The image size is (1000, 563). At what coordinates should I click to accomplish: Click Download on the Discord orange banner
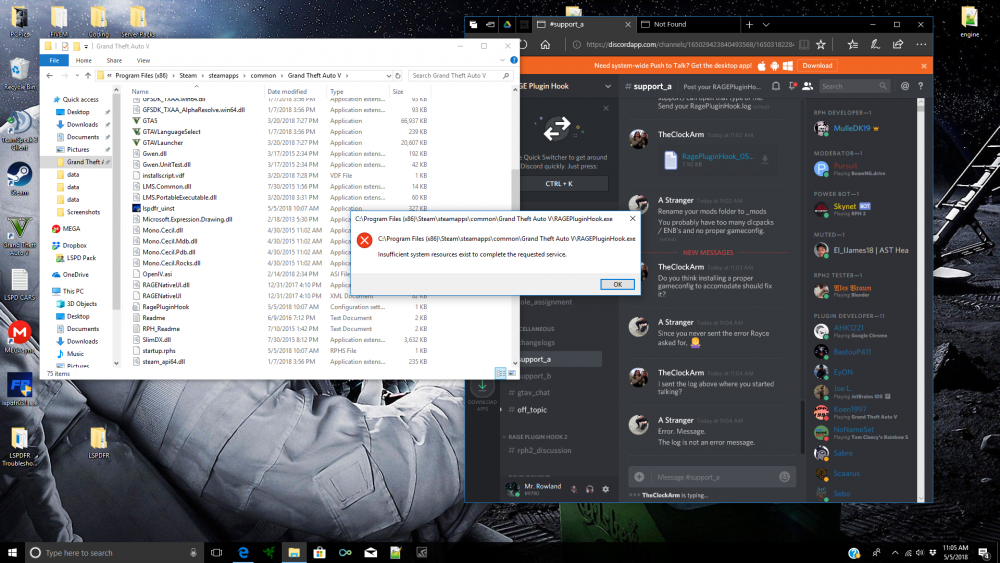pyautogui.click(x=817, y=66)
